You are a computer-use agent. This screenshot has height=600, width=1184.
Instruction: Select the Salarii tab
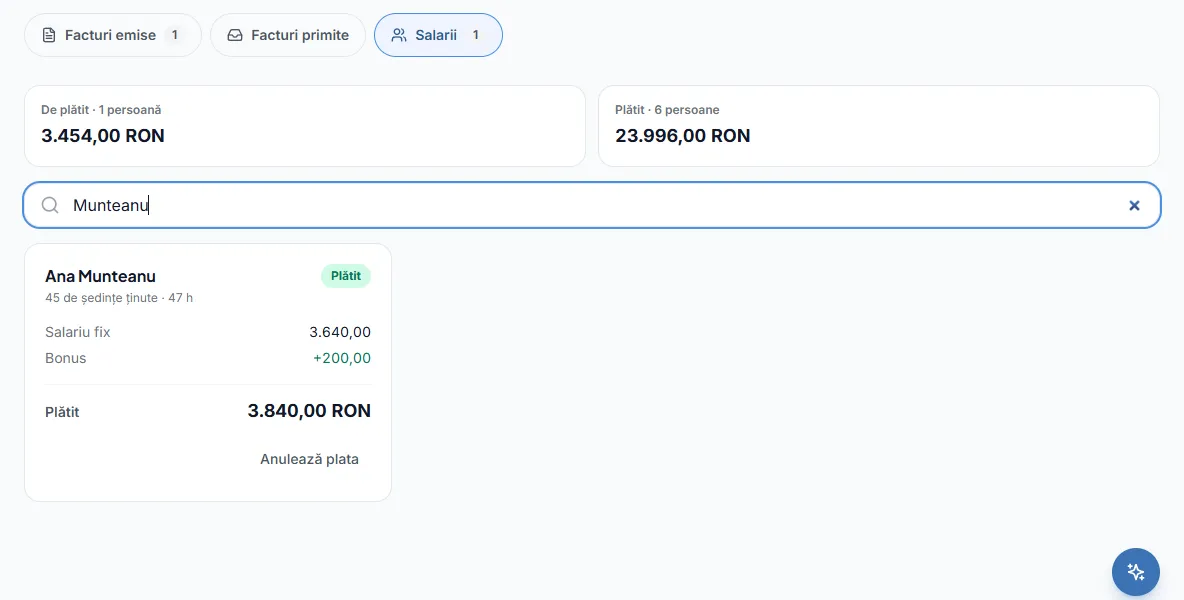438,35
